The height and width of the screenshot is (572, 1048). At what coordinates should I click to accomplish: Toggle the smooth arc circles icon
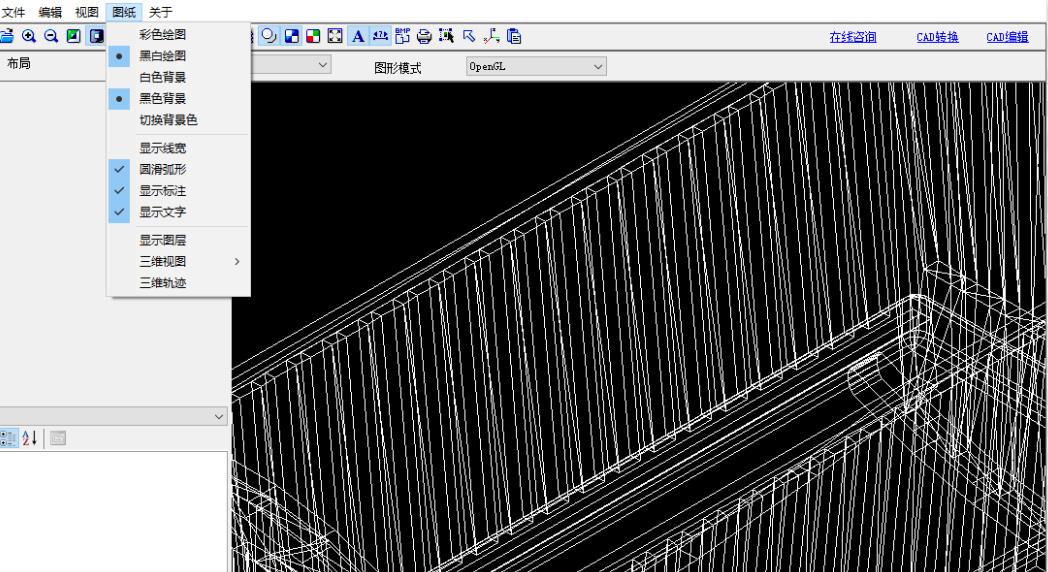(x=269, y=36)
